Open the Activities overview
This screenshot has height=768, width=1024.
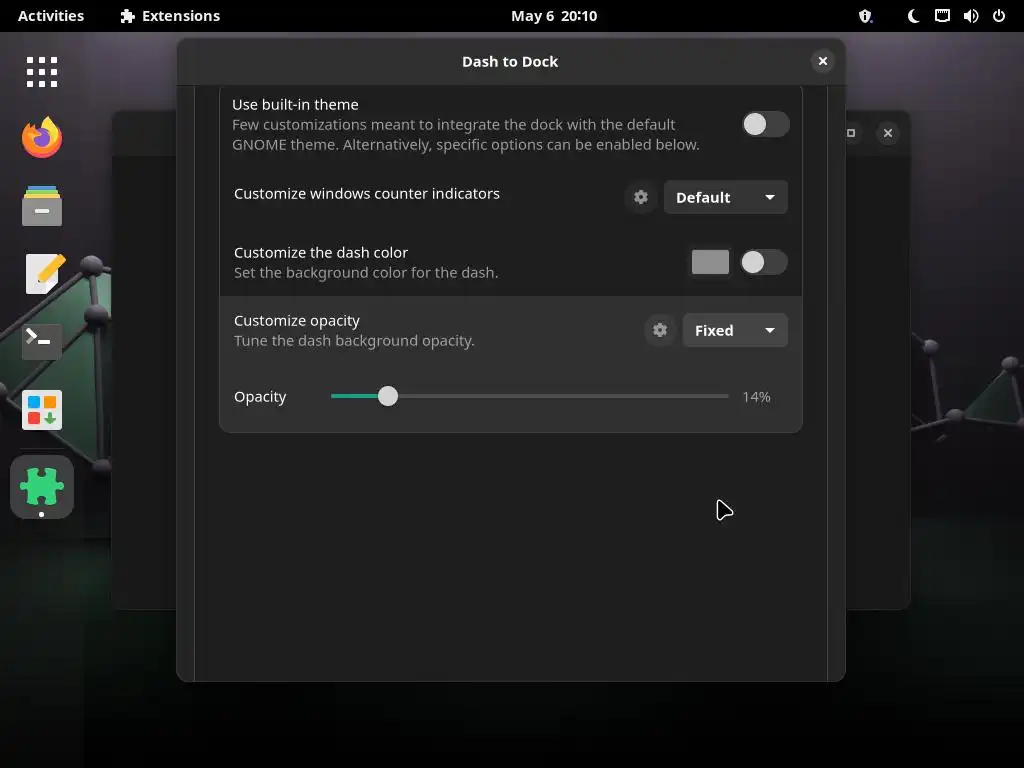51,16
